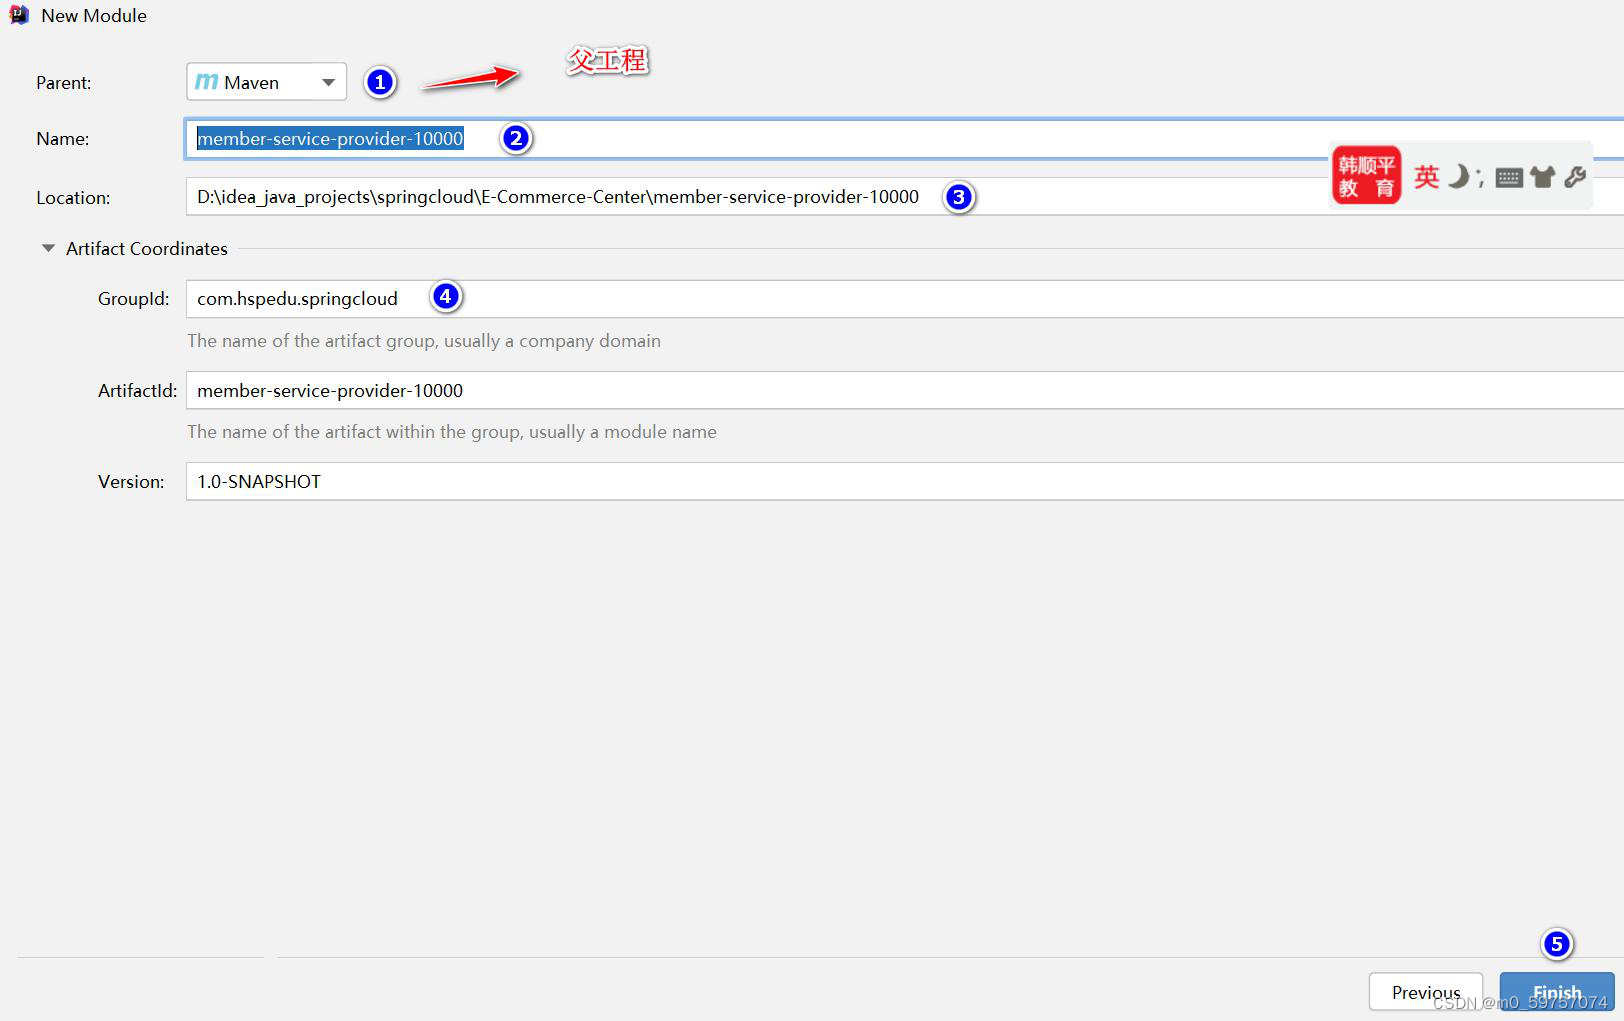Click the IME moon half-width icon
Viewport: 1624px width, 1021px height.
pyautogui.click(x=1459, y=177)
